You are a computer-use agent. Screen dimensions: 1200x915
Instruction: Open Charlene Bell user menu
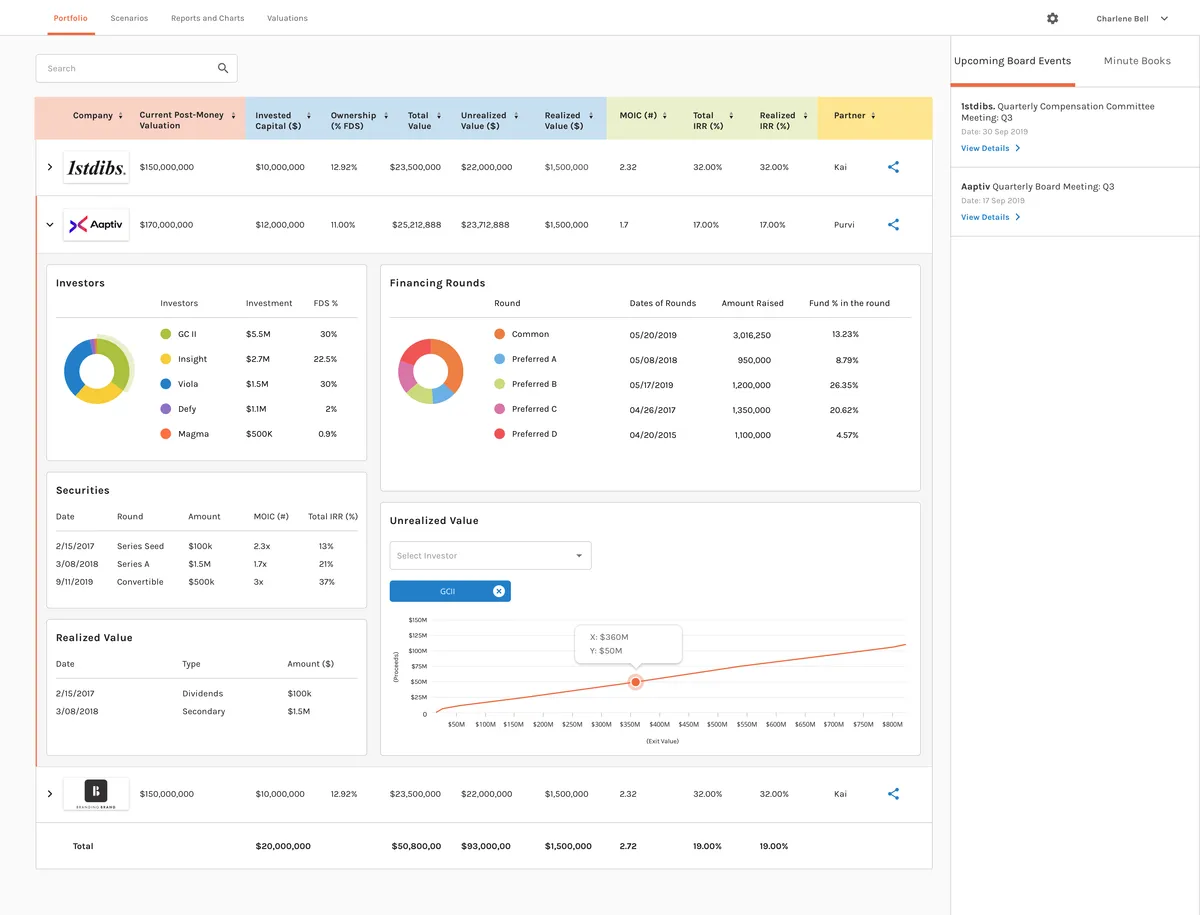tap(1131, 19)
